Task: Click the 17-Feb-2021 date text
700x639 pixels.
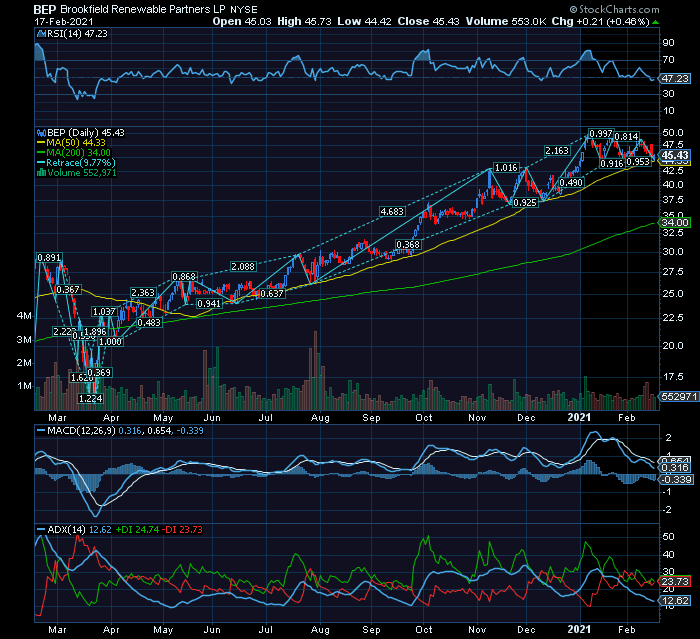Action: 63,22
